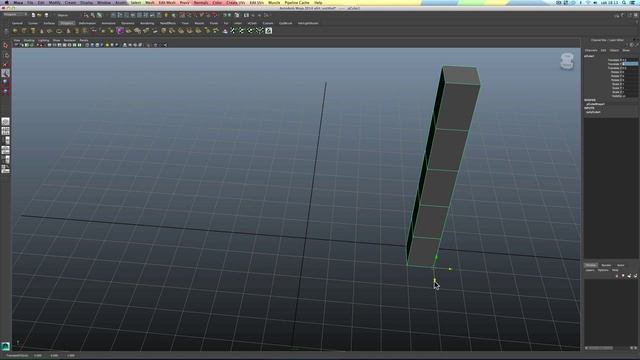The width and height of the screenshot is (640, 360).
Task: Open the Edit Mesh menu
Action: tap(167, 2)
